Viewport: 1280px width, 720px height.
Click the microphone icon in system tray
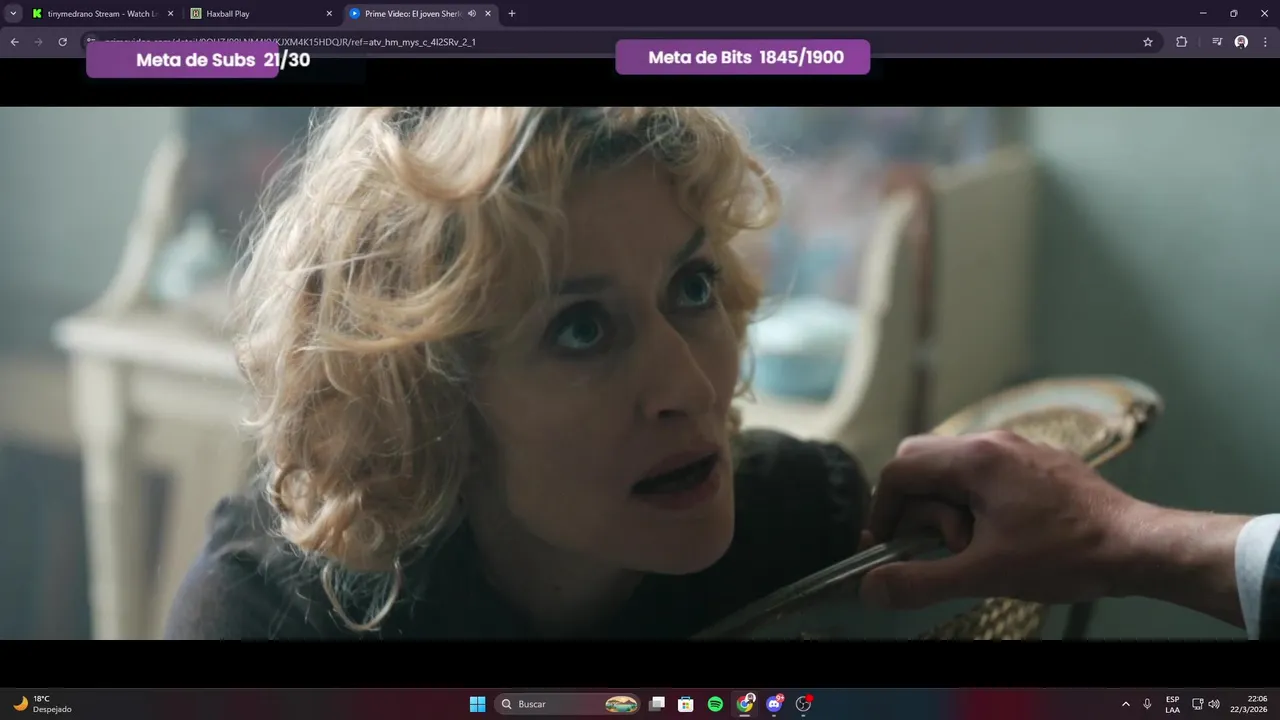[x=1147, y=704]
